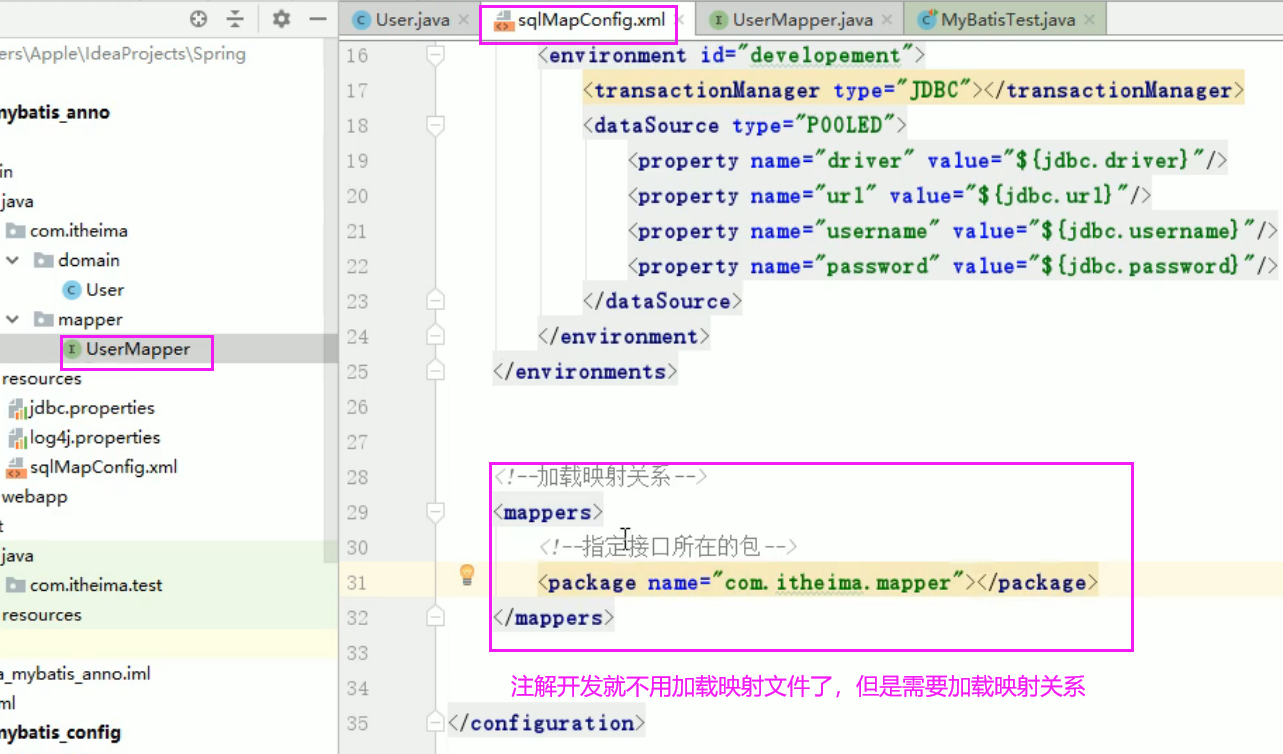The height and width of the screenshot is (754, 1283).
Task: Click closing configuration tag on line 35
Action: click(547, 723)
